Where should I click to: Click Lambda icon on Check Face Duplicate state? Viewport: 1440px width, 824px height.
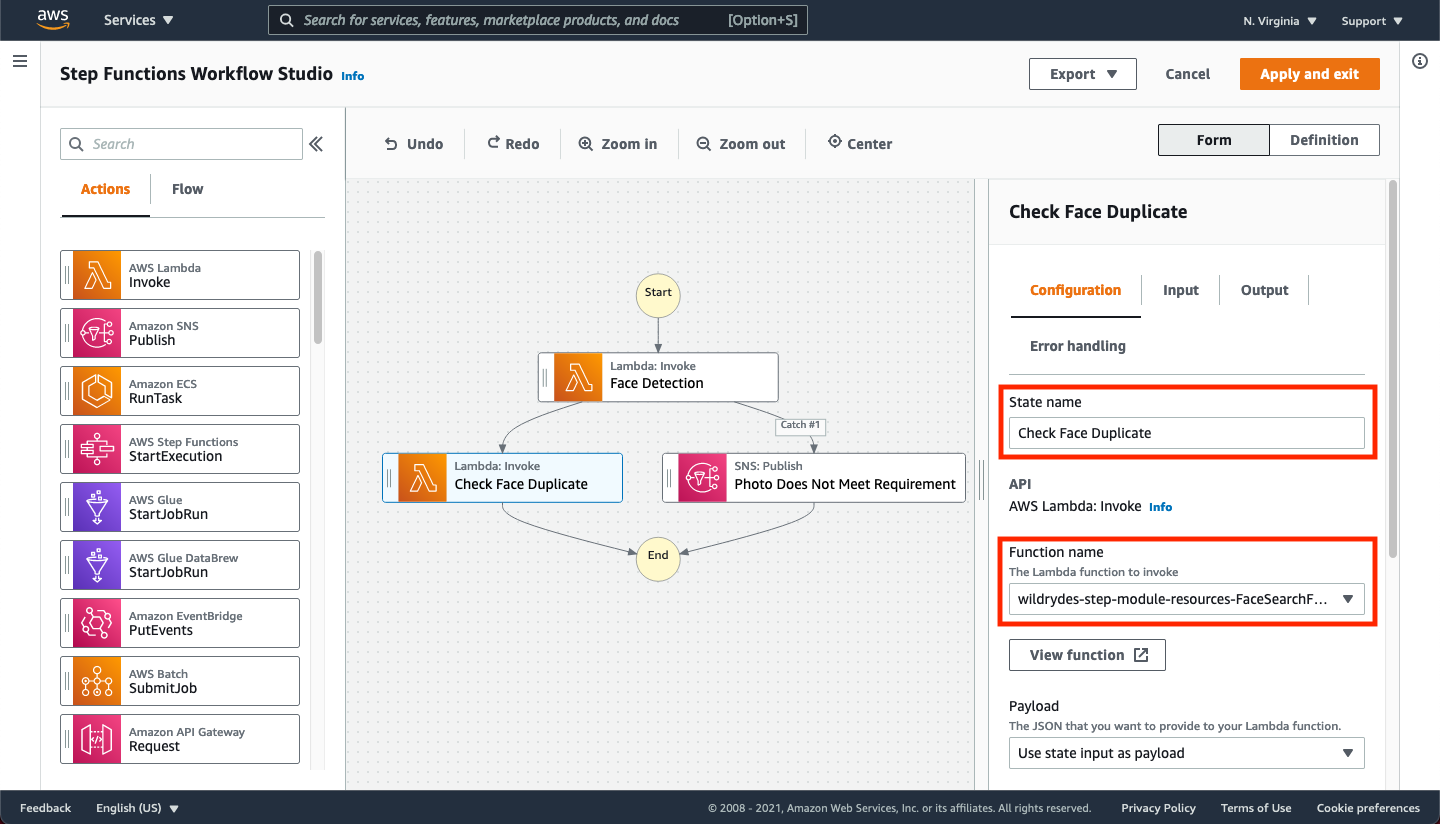[x=422, y=477]
